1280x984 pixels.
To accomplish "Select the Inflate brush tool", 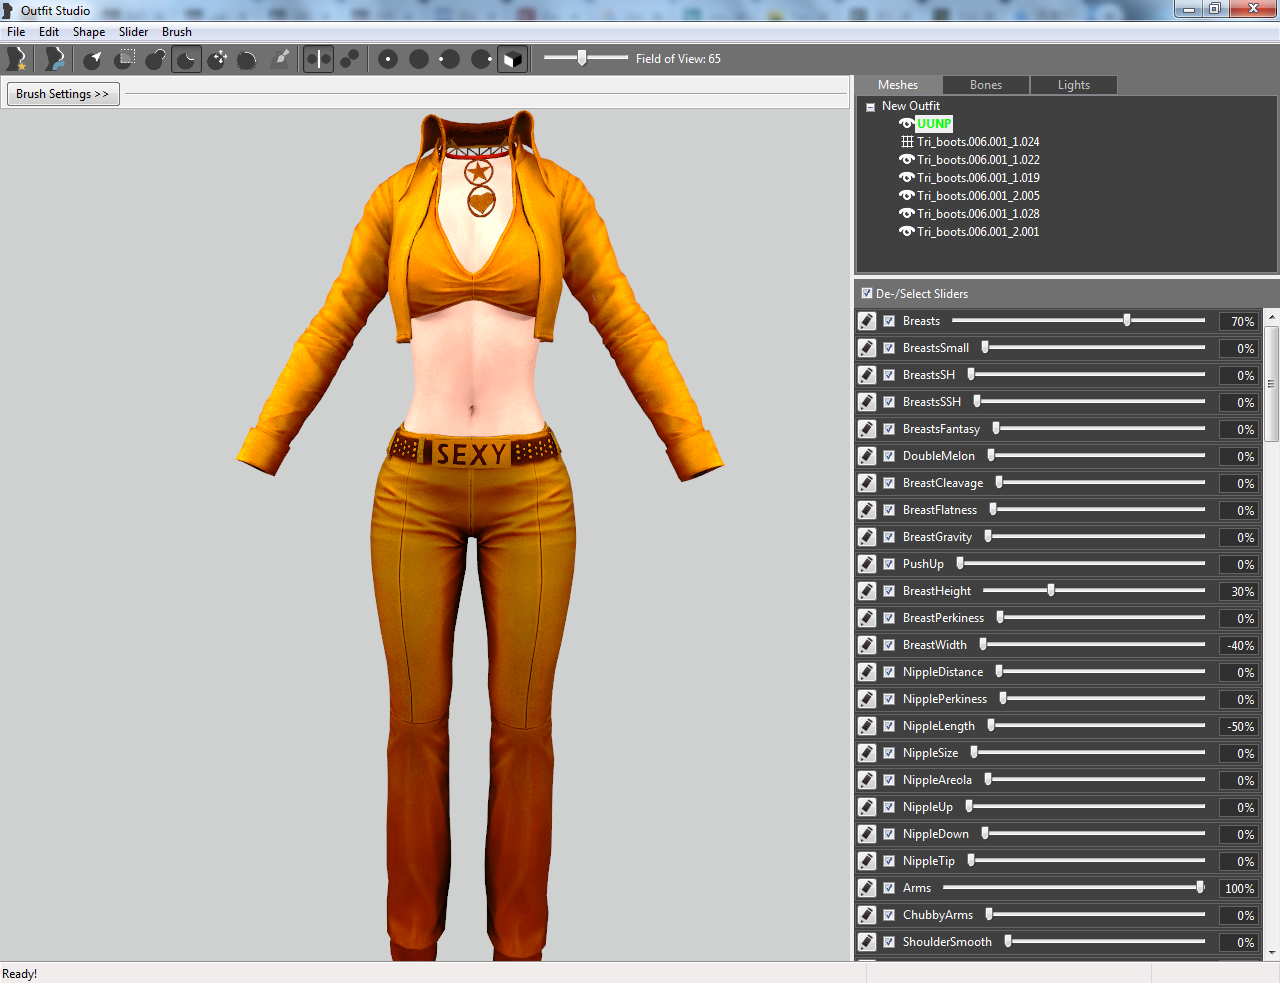I will click(156, 59).
